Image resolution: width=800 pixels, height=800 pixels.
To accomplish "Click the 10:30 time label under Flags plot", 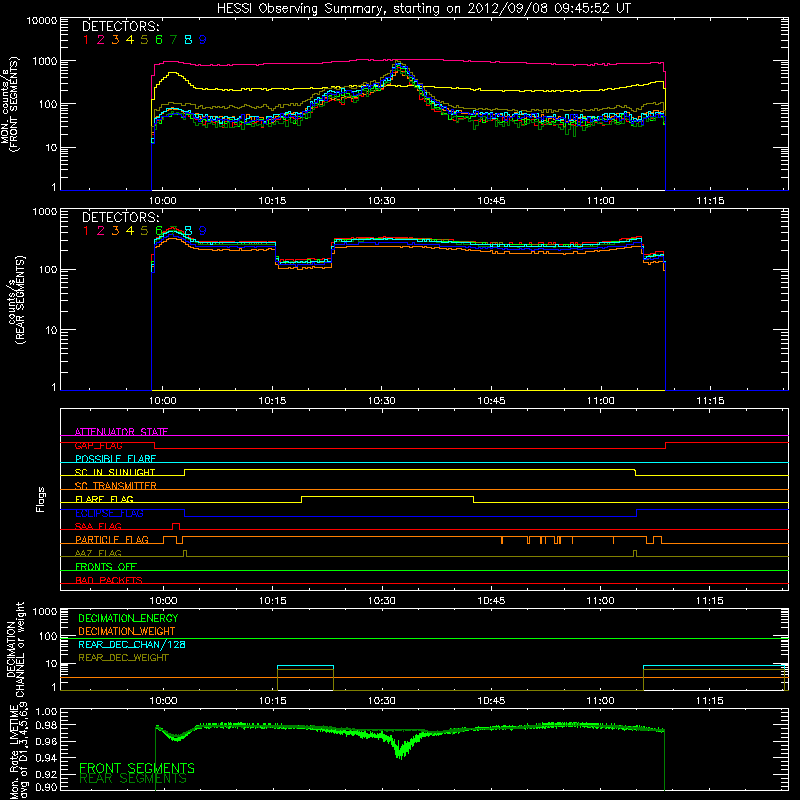I will tap(382, 601).
